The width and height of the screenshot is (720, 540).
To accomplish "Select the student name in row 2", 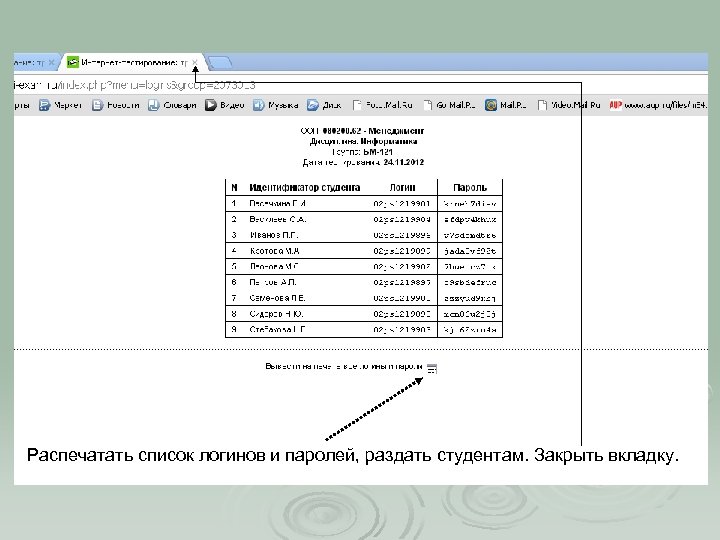I will 278,219.
